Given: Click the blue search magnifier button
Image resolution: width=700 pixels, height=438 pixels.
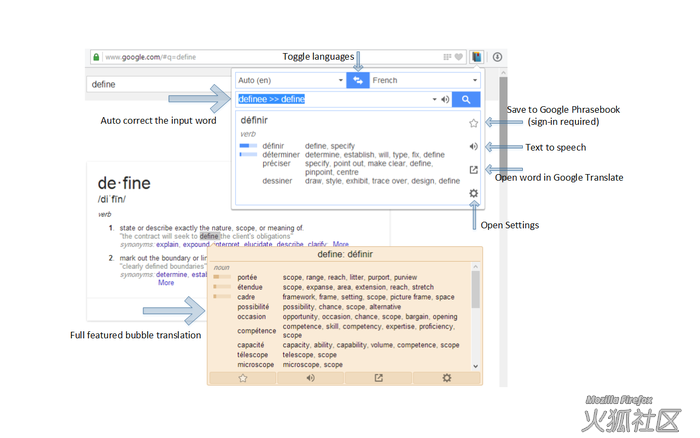Looking at the screenshot, I should pos(466,100).
